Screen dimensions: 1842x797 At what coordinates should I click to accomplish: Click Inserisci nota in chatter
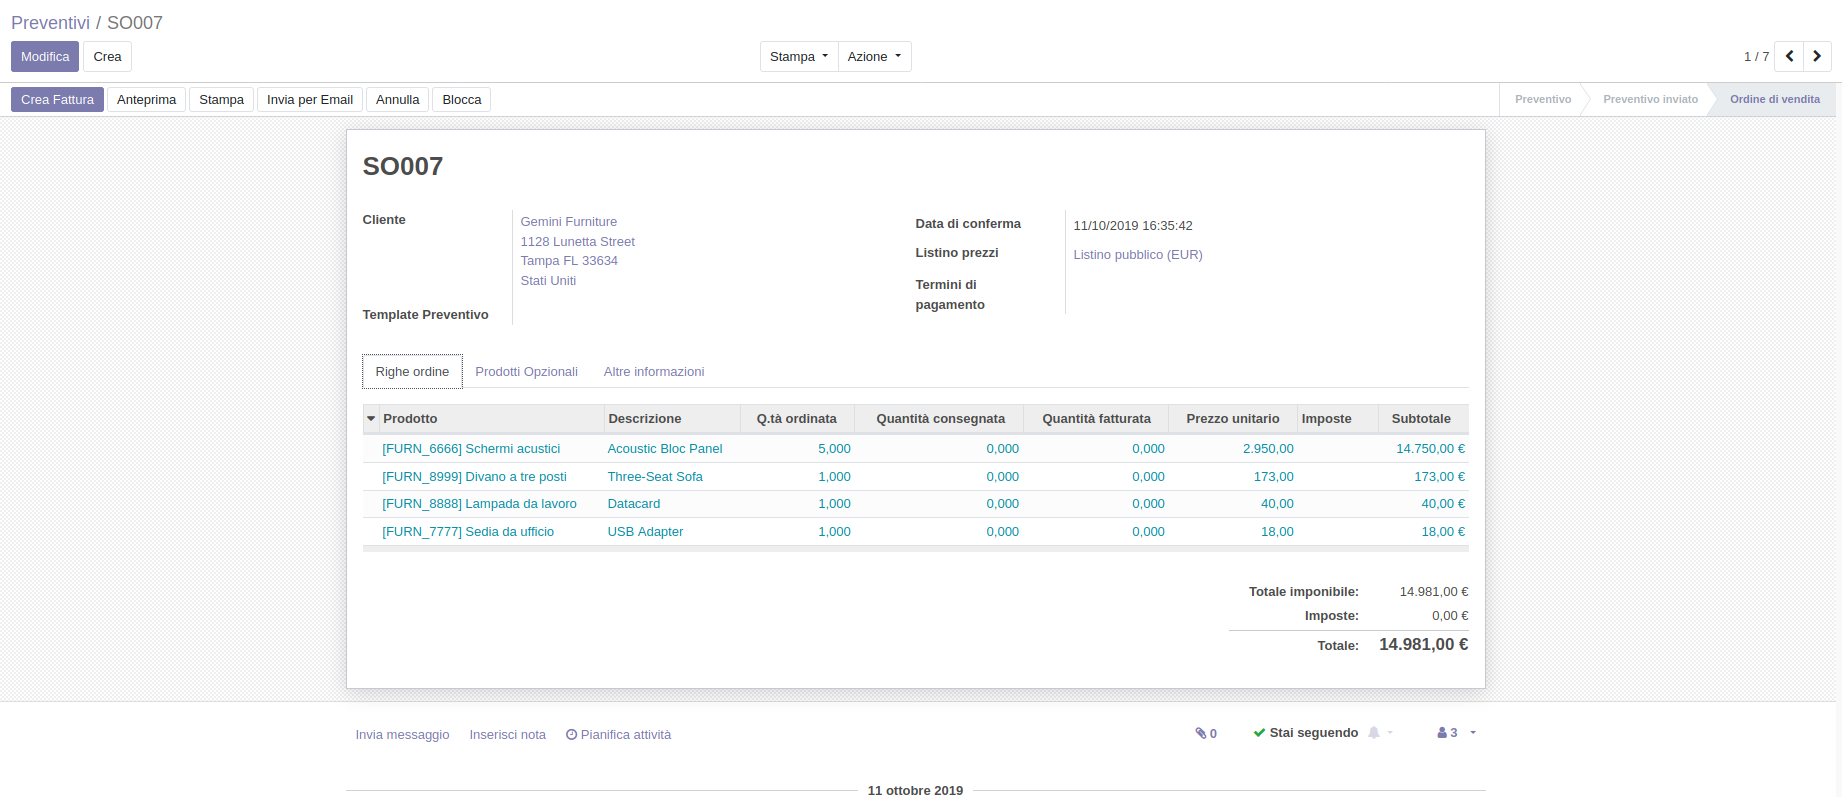pyautogui.click(x=507, y=735)
